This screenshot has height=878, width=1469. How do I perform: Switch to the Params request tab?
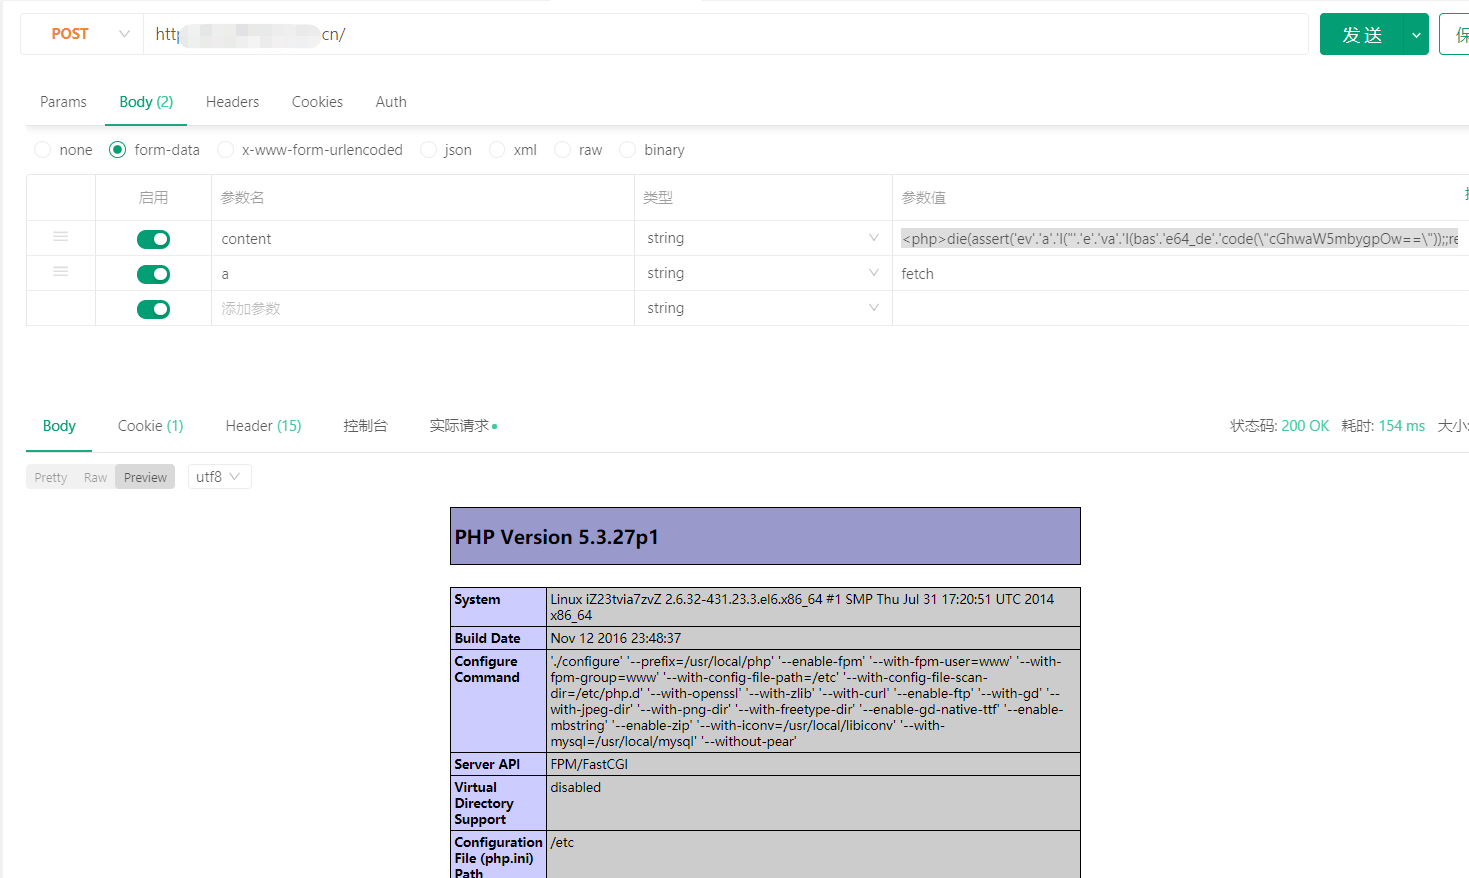pyautogui.click(x=63, y=102)
